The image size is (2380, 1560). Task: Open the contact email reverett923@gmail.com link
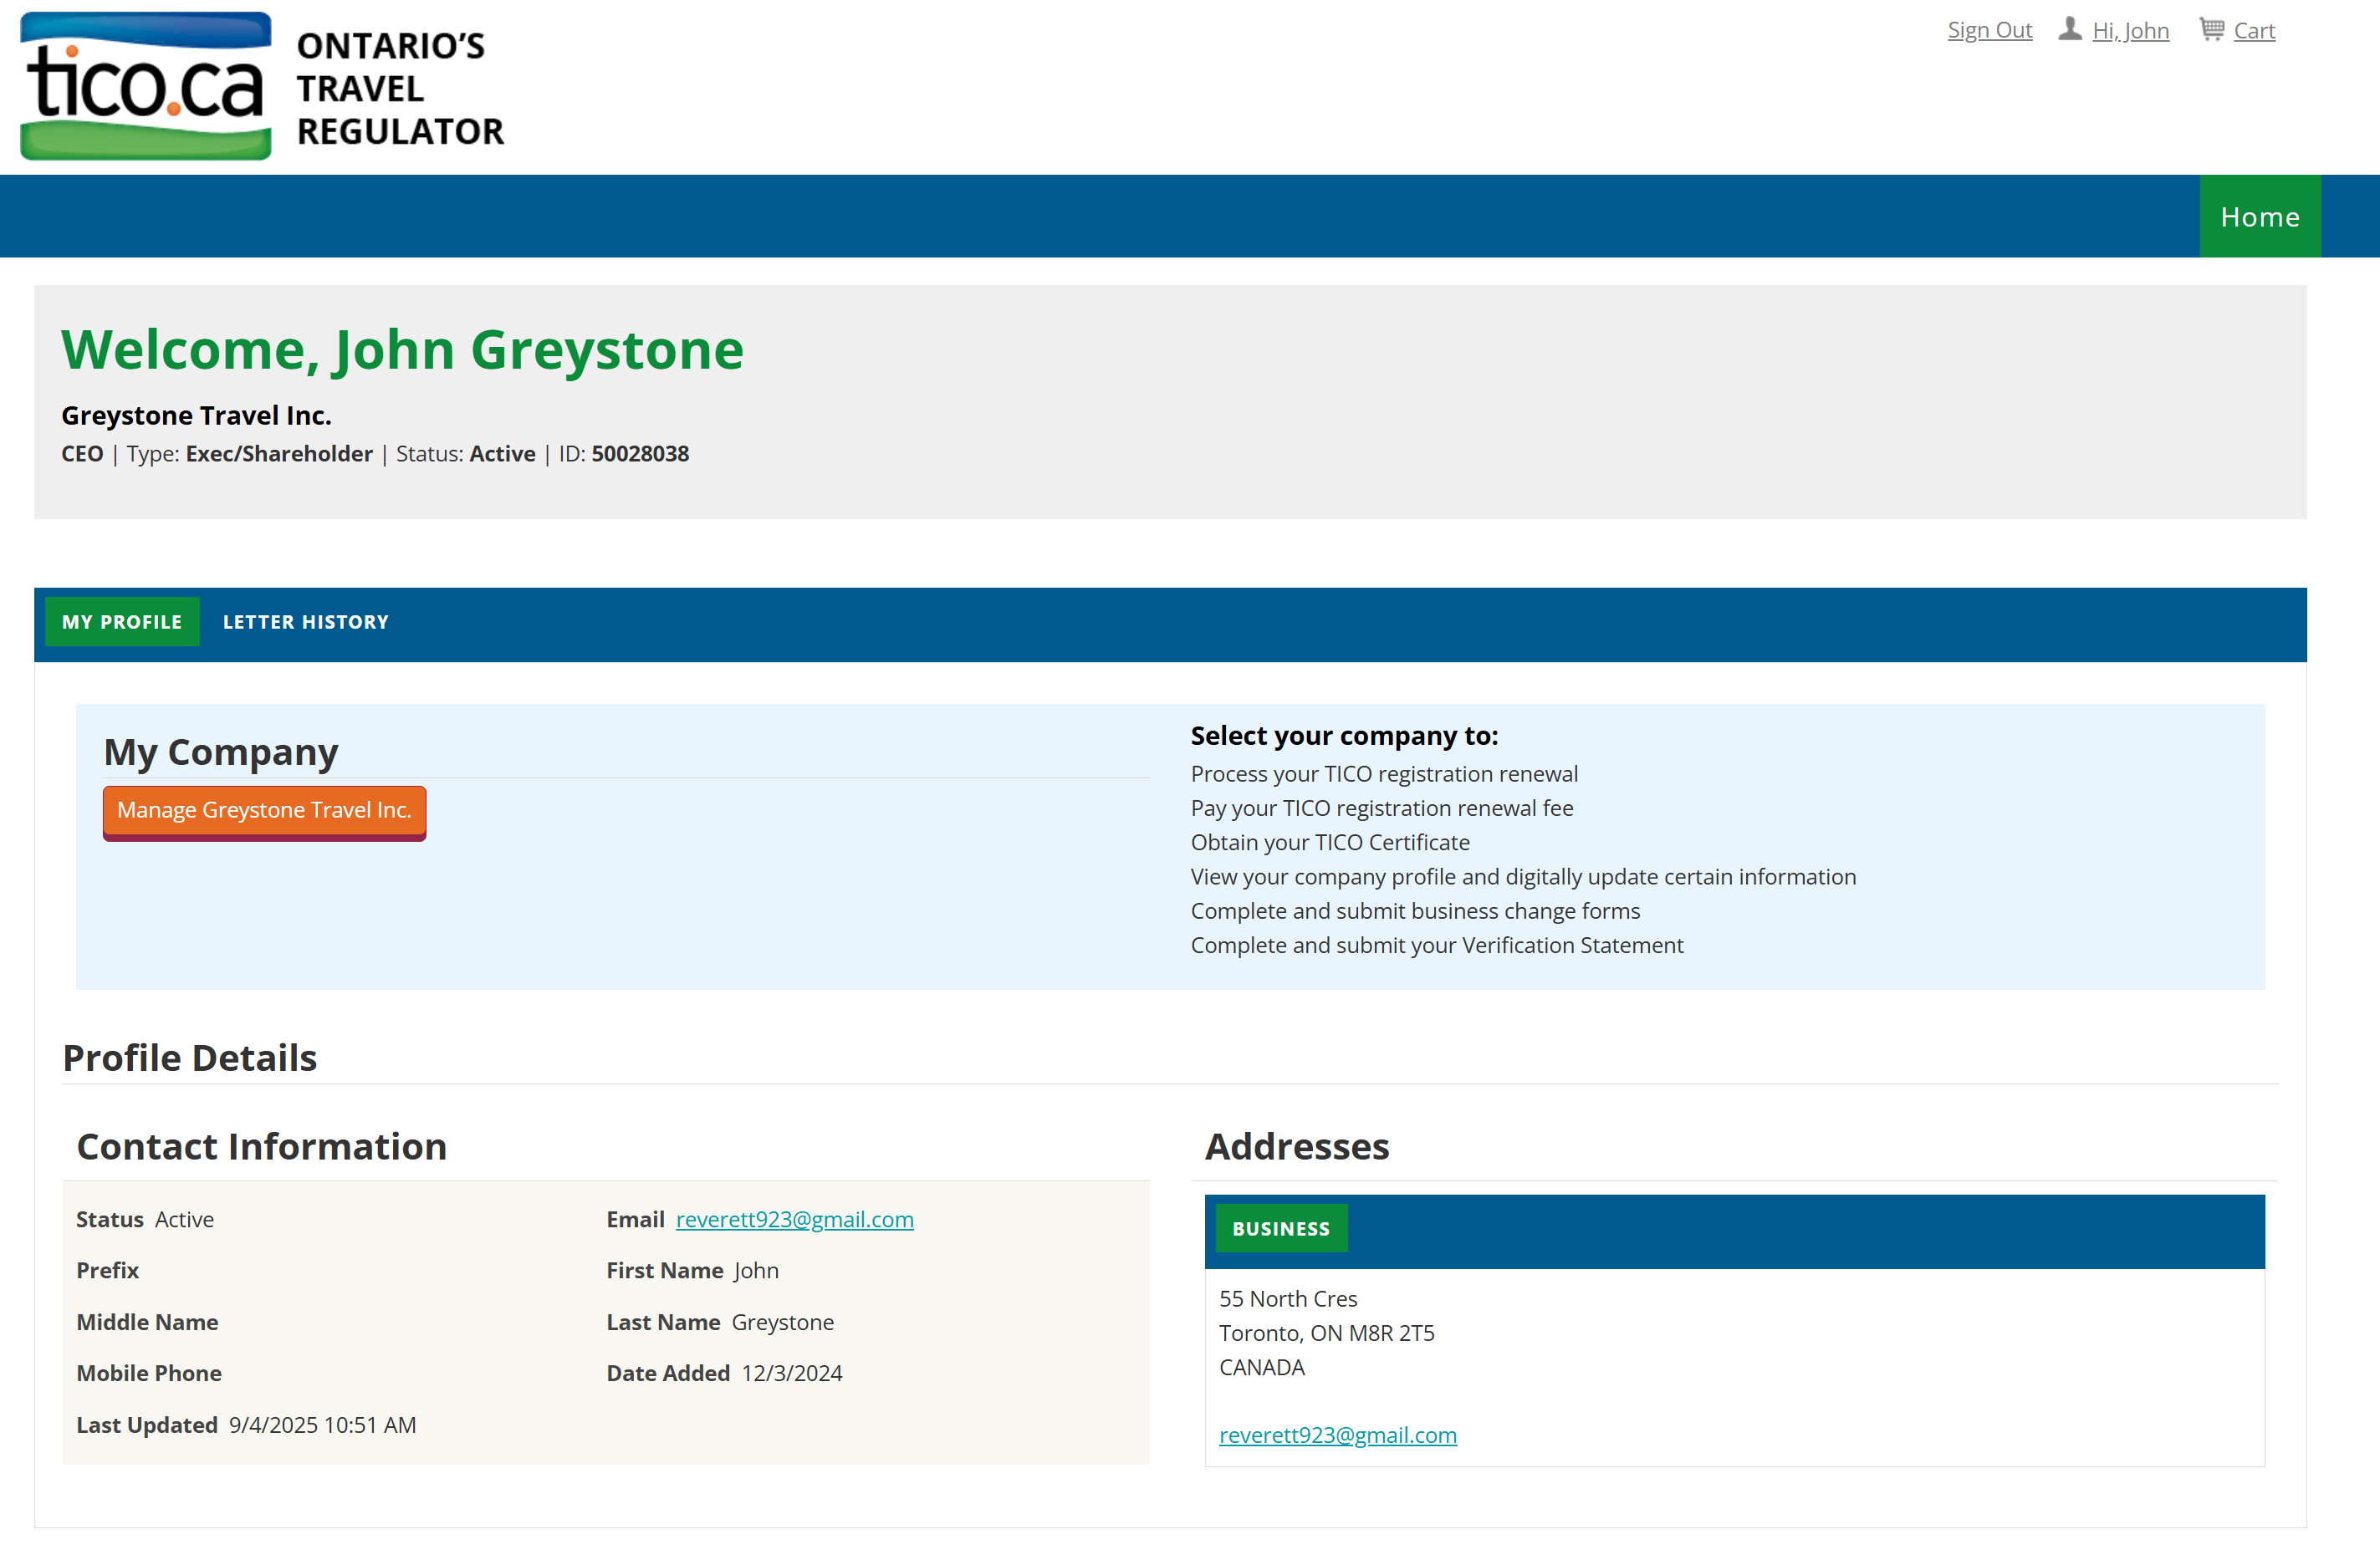[794, 1218]
